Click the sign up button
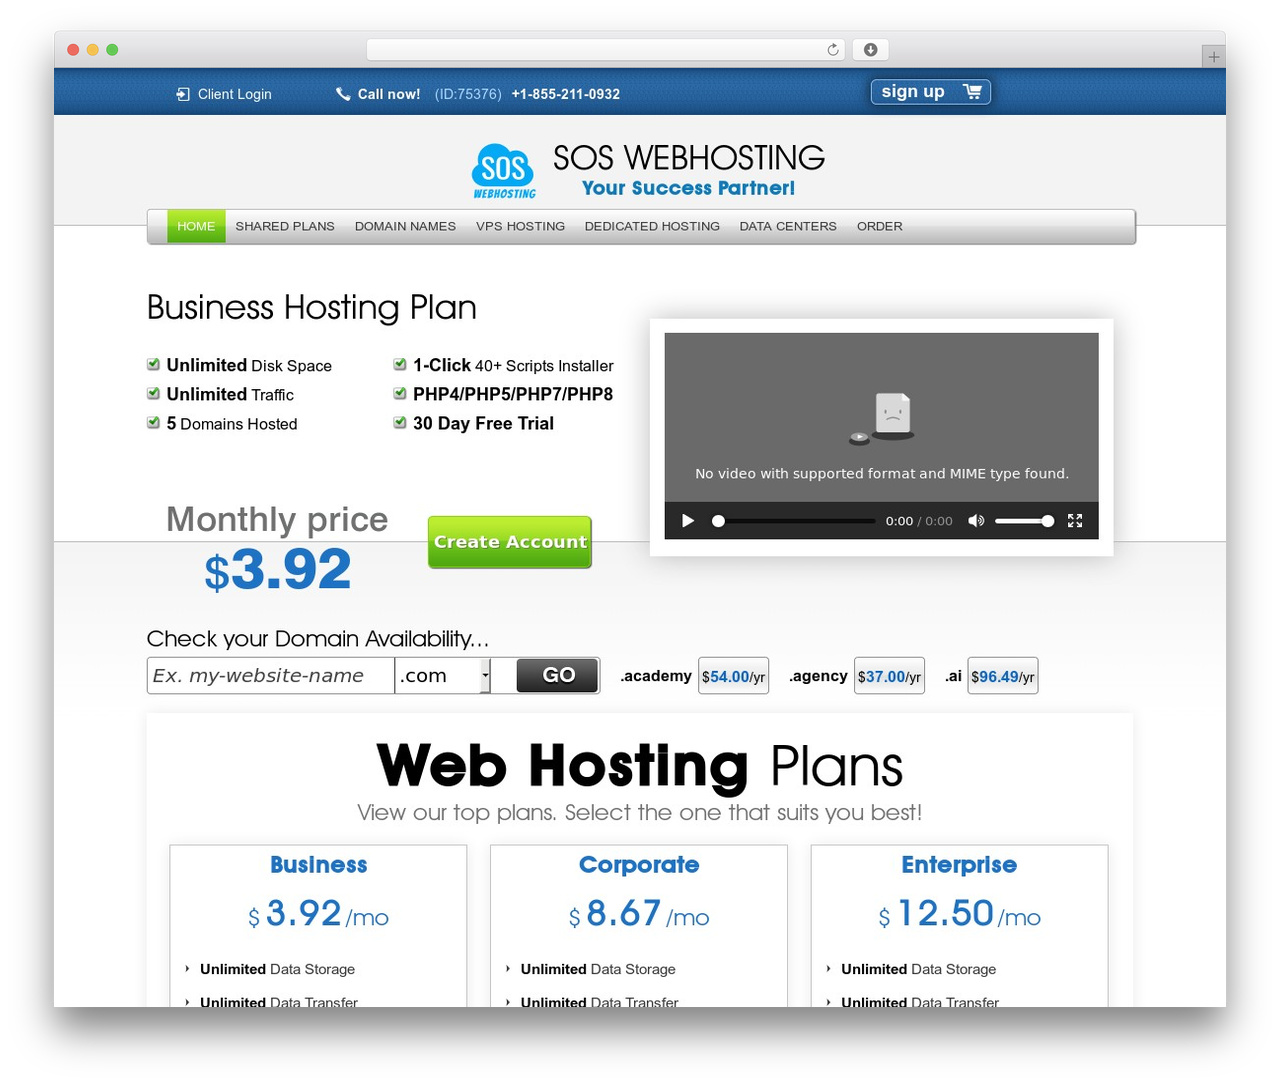The width and height of the screenshot is (1280, 1084). [931, 92]
